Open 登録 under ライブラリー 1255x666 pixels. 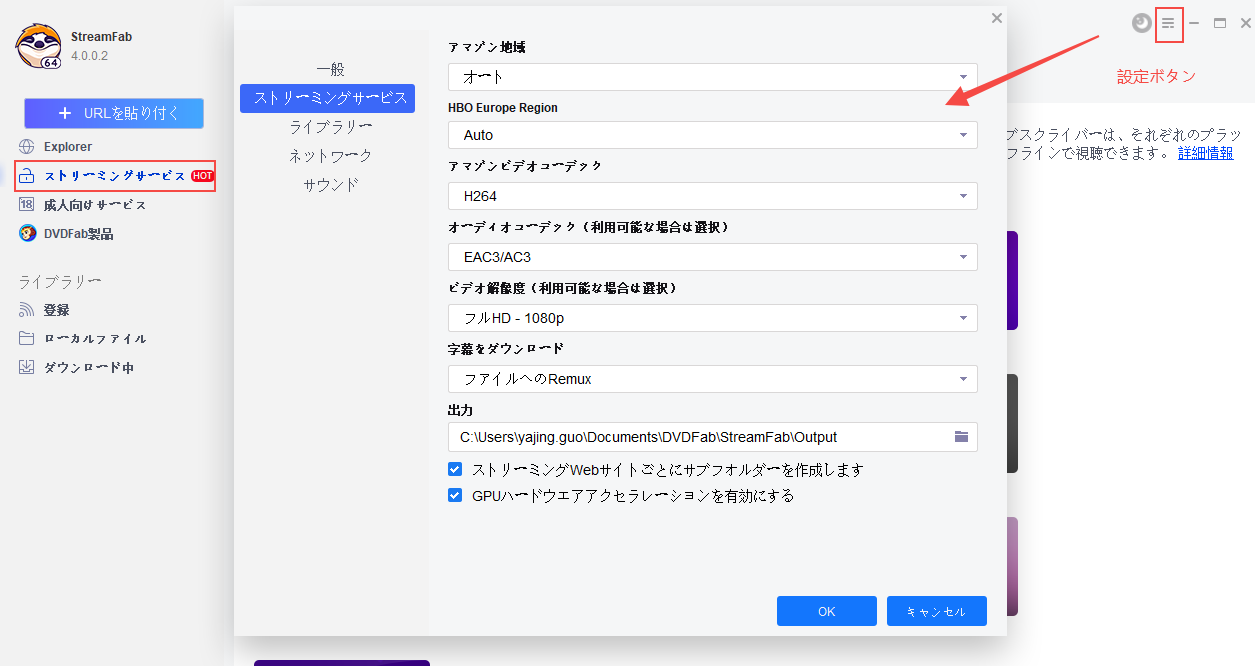click(57, 310)
